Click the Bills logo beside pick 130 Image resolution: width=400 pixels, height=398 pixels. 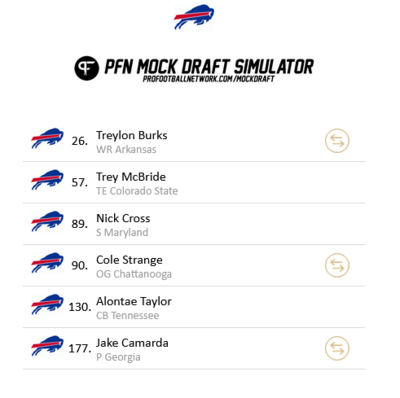(47, 304)
